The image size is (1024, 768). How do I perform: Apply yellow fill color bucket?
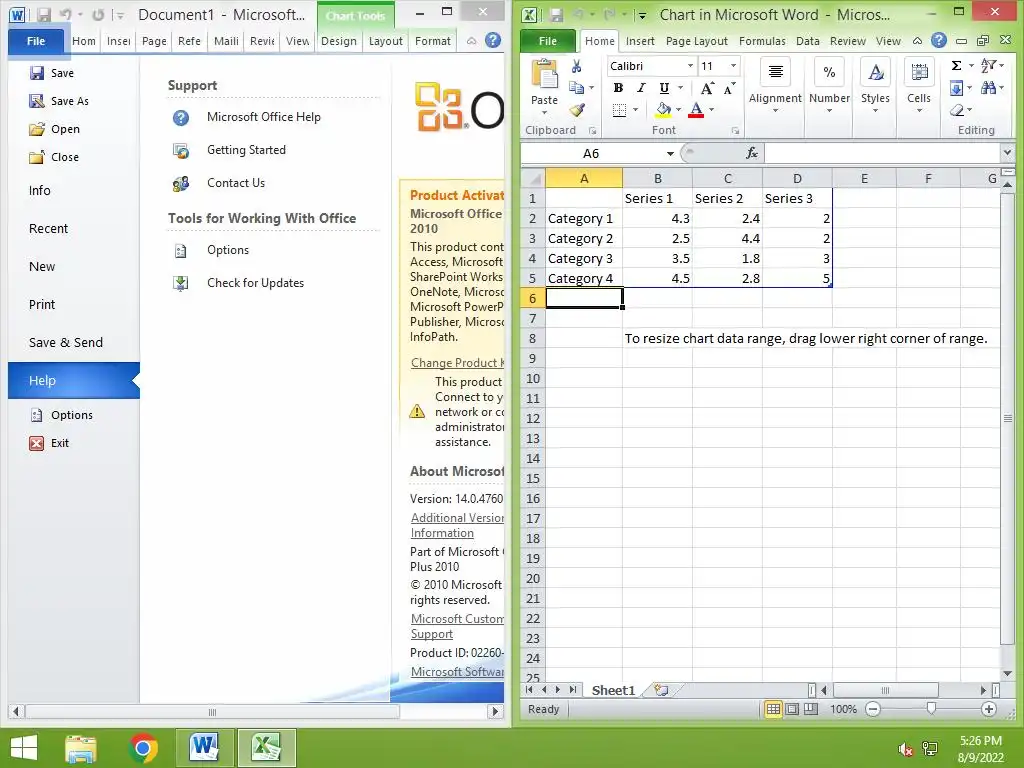[x=663, y=110]
